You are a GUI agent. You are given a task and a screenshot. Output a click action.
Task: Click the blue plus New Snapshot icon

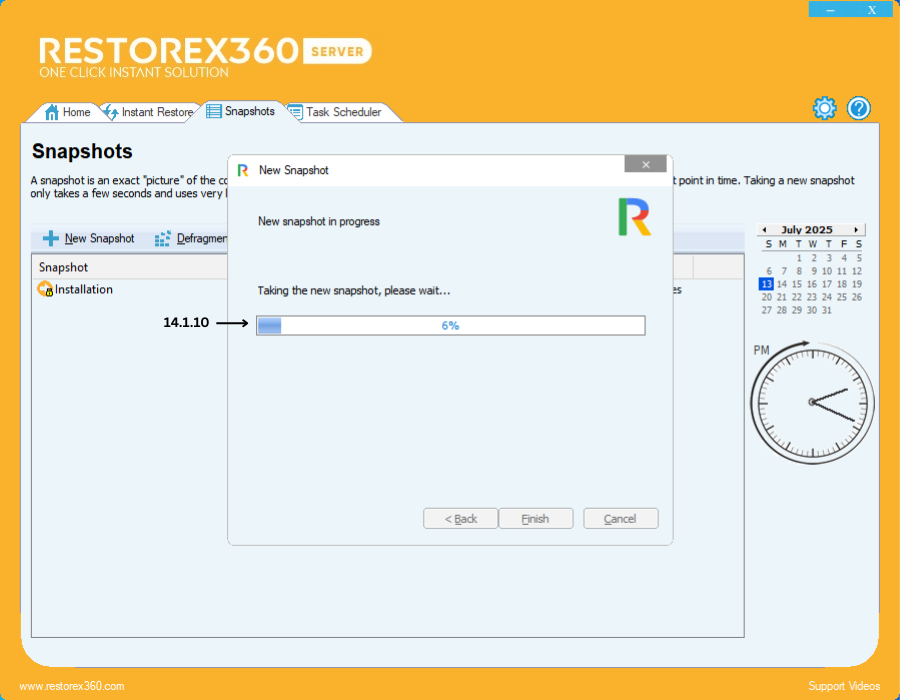pyautogui.click(x=51, y=238)
